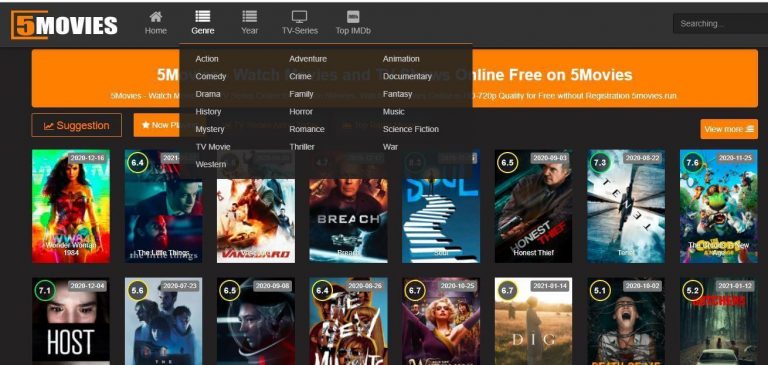Open the Host movie poster

pyautogui.click(x=71, y=321)
